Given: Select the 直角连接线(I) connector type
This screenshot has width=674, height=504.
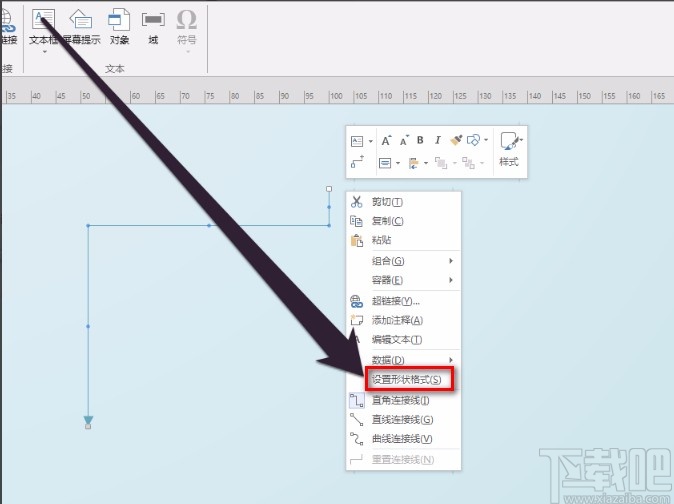Looking at the screenshot, I should coord(404,400).
